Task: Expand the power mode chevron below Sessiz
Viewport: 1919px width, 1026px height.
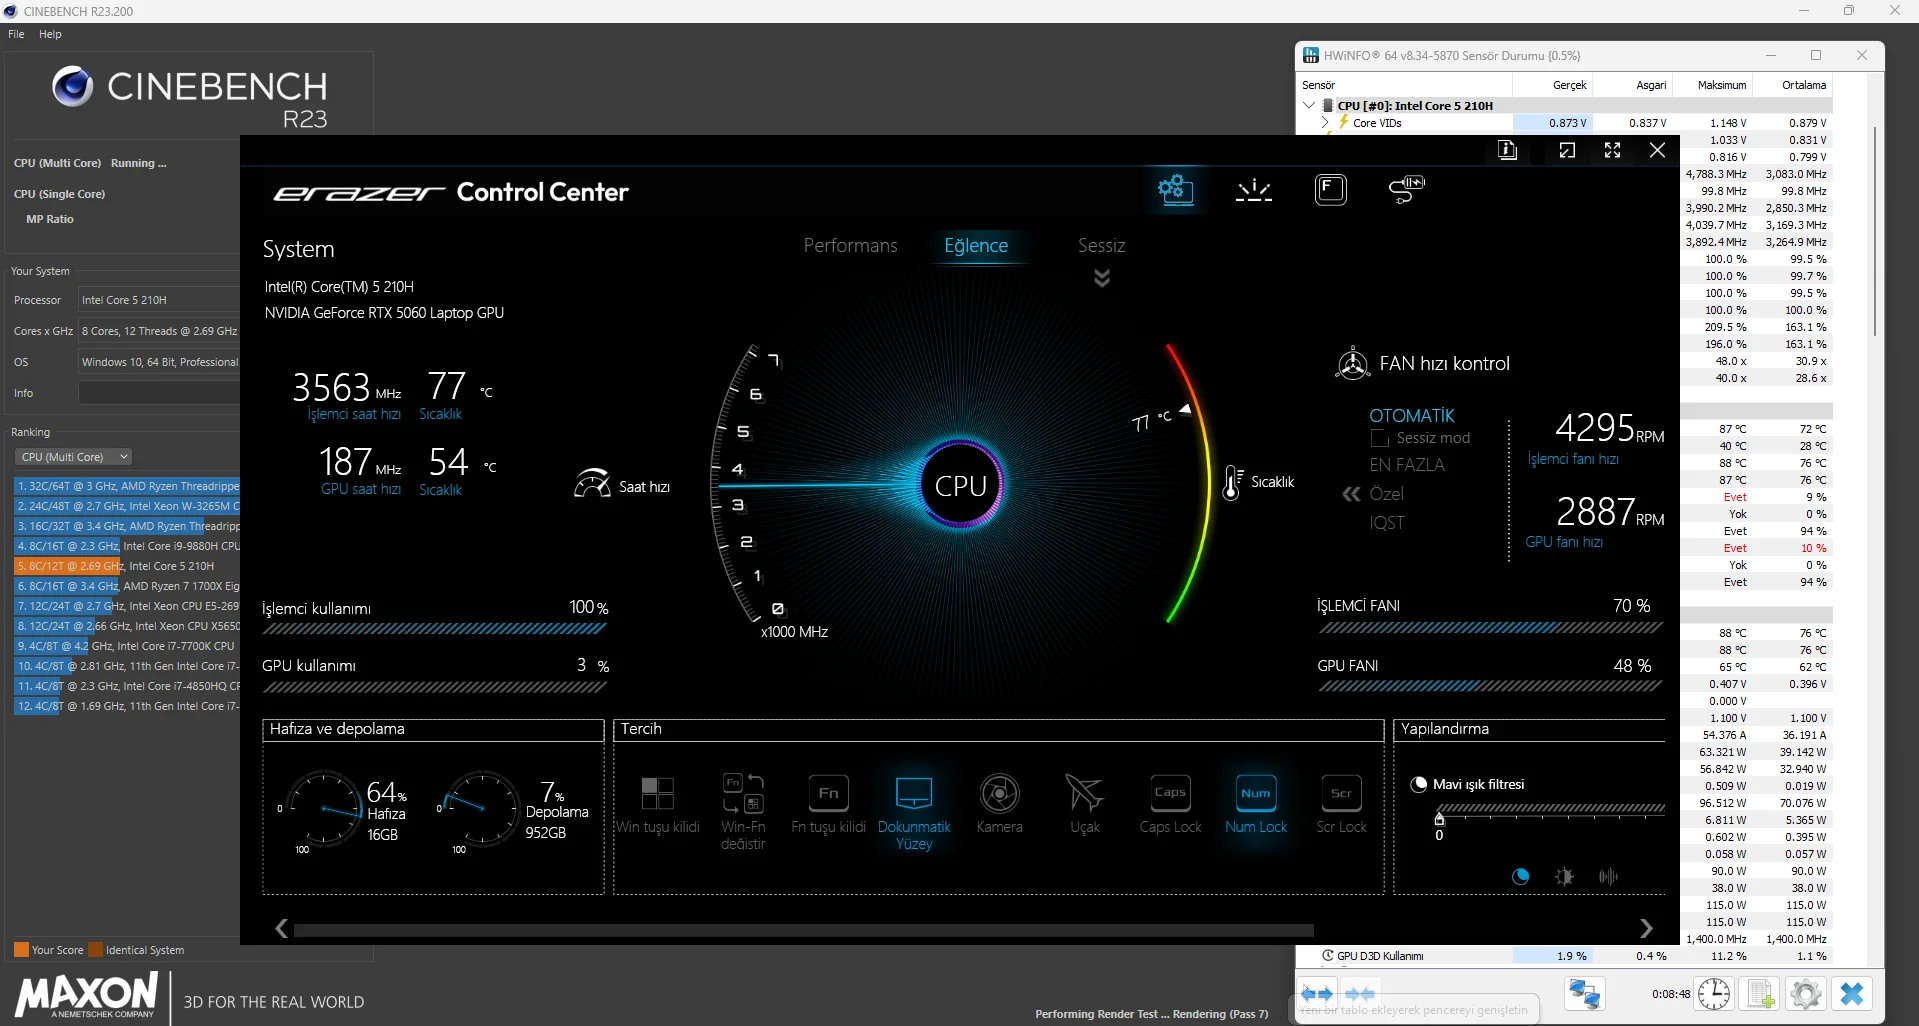Action: [1102, 278]
